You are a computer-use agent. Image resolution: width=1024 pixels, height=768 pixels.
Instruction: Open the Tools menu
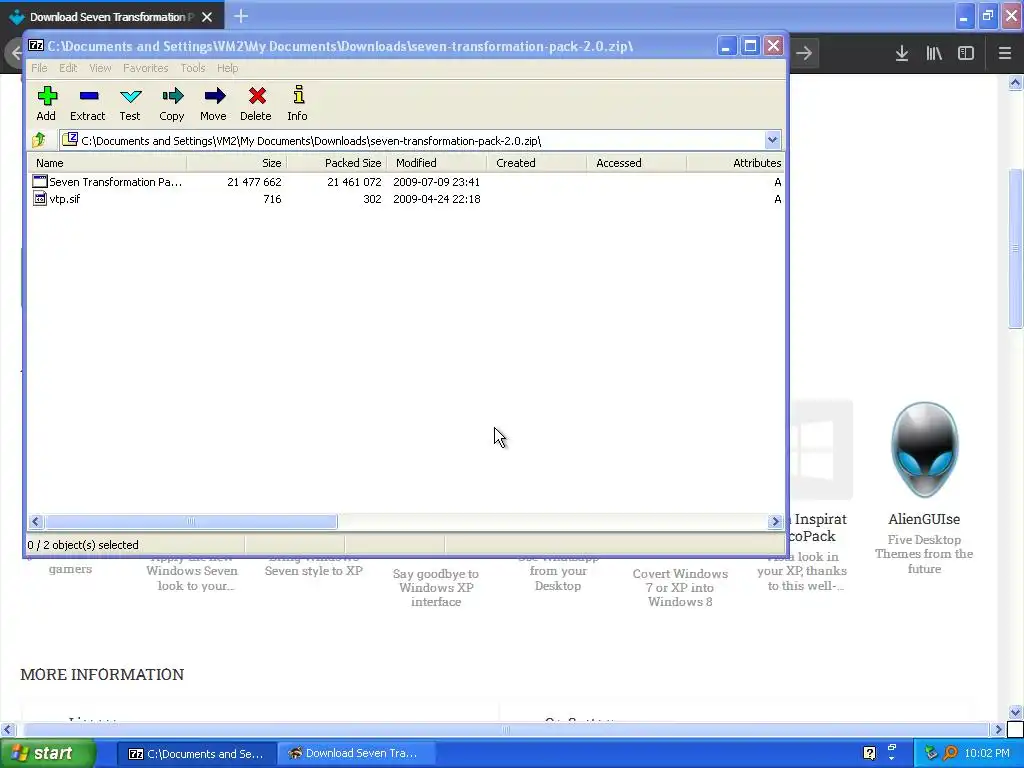coord(193,68)
